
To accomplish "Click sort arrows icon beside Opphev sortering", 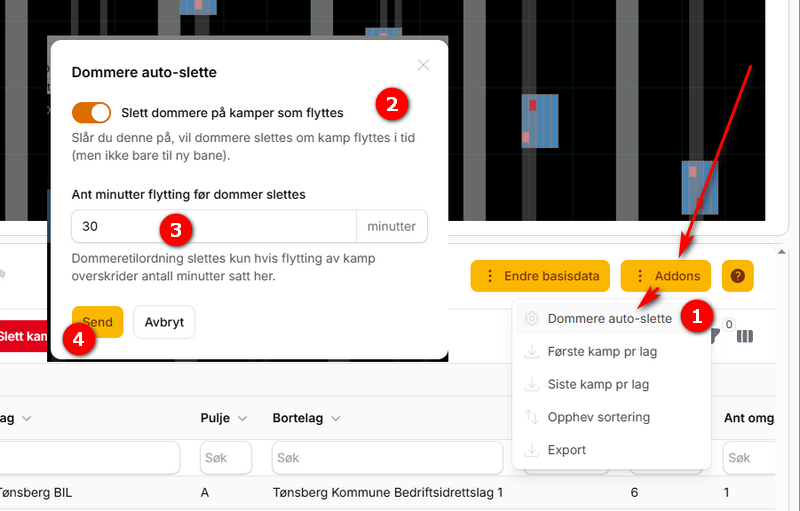I will pyautogui.click(x=532, y=417).
